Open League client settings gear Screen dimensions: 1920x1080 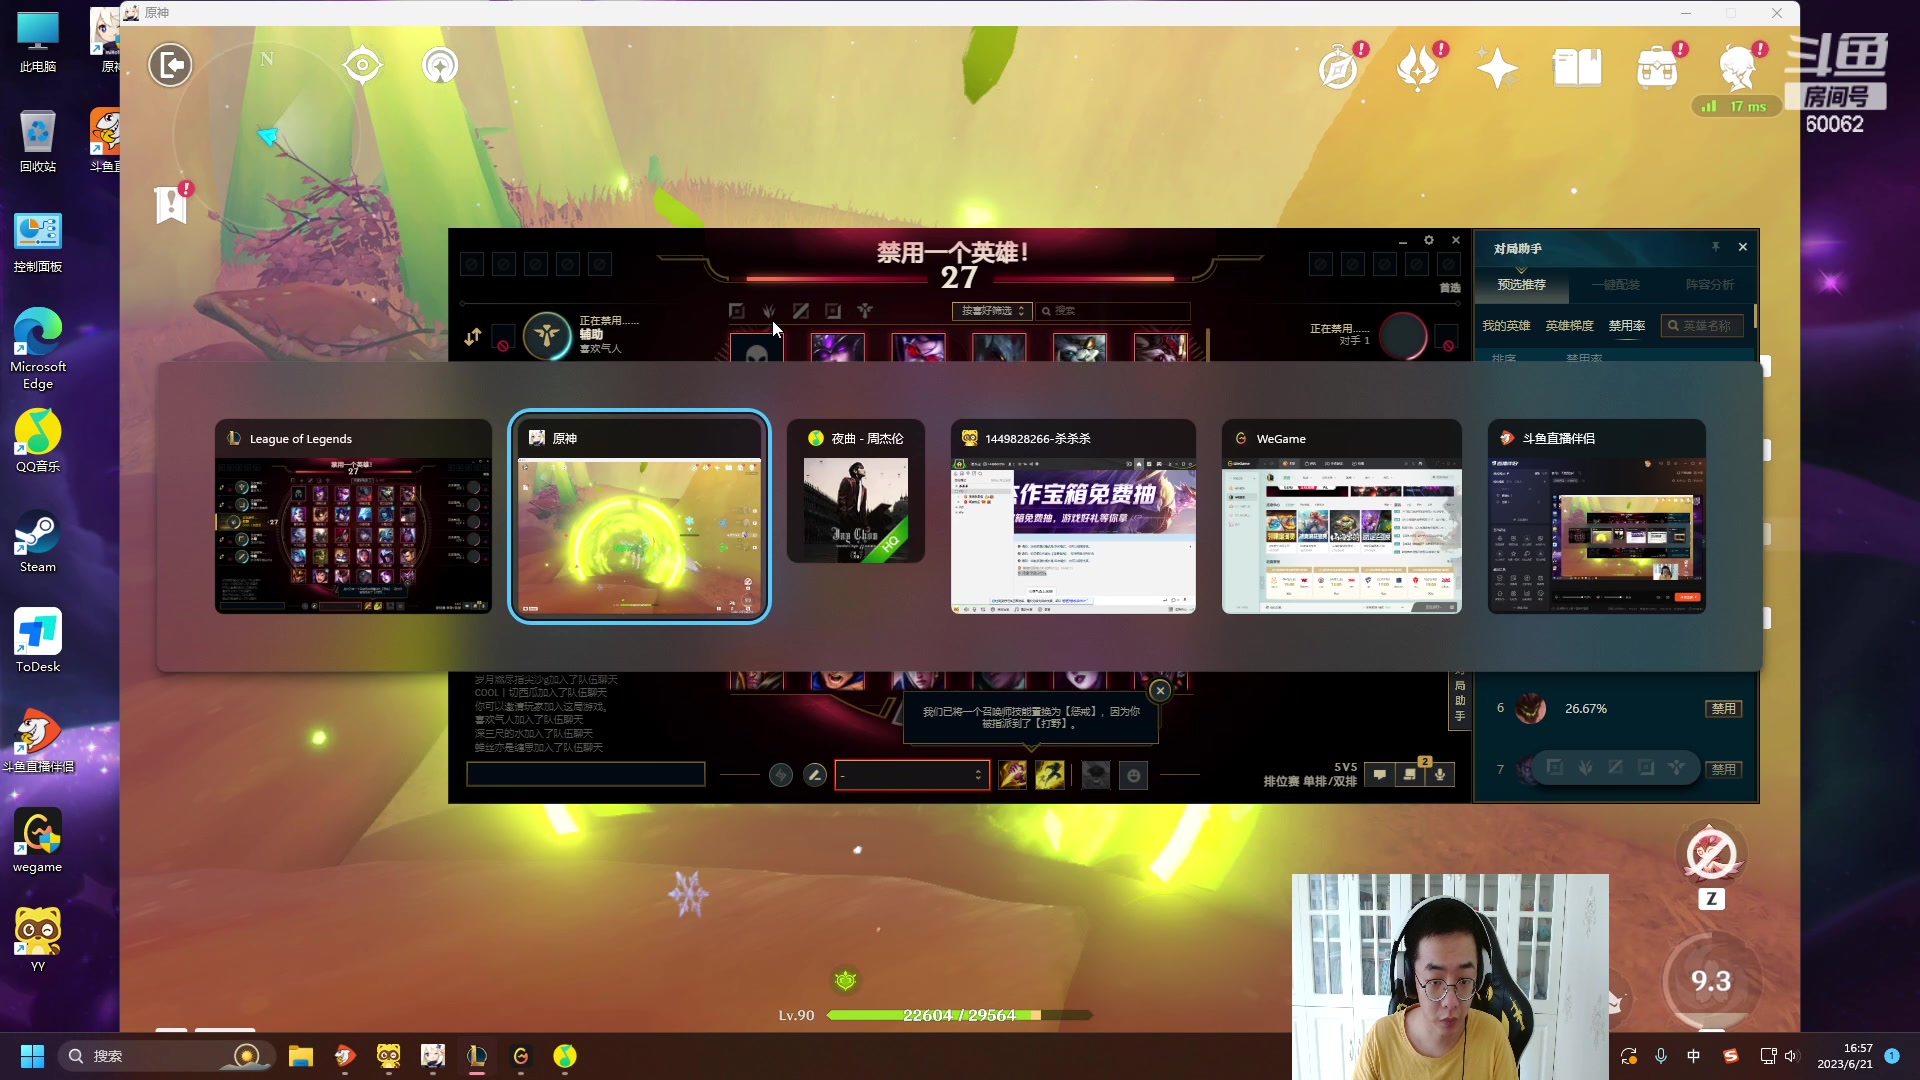[1429, 240]
